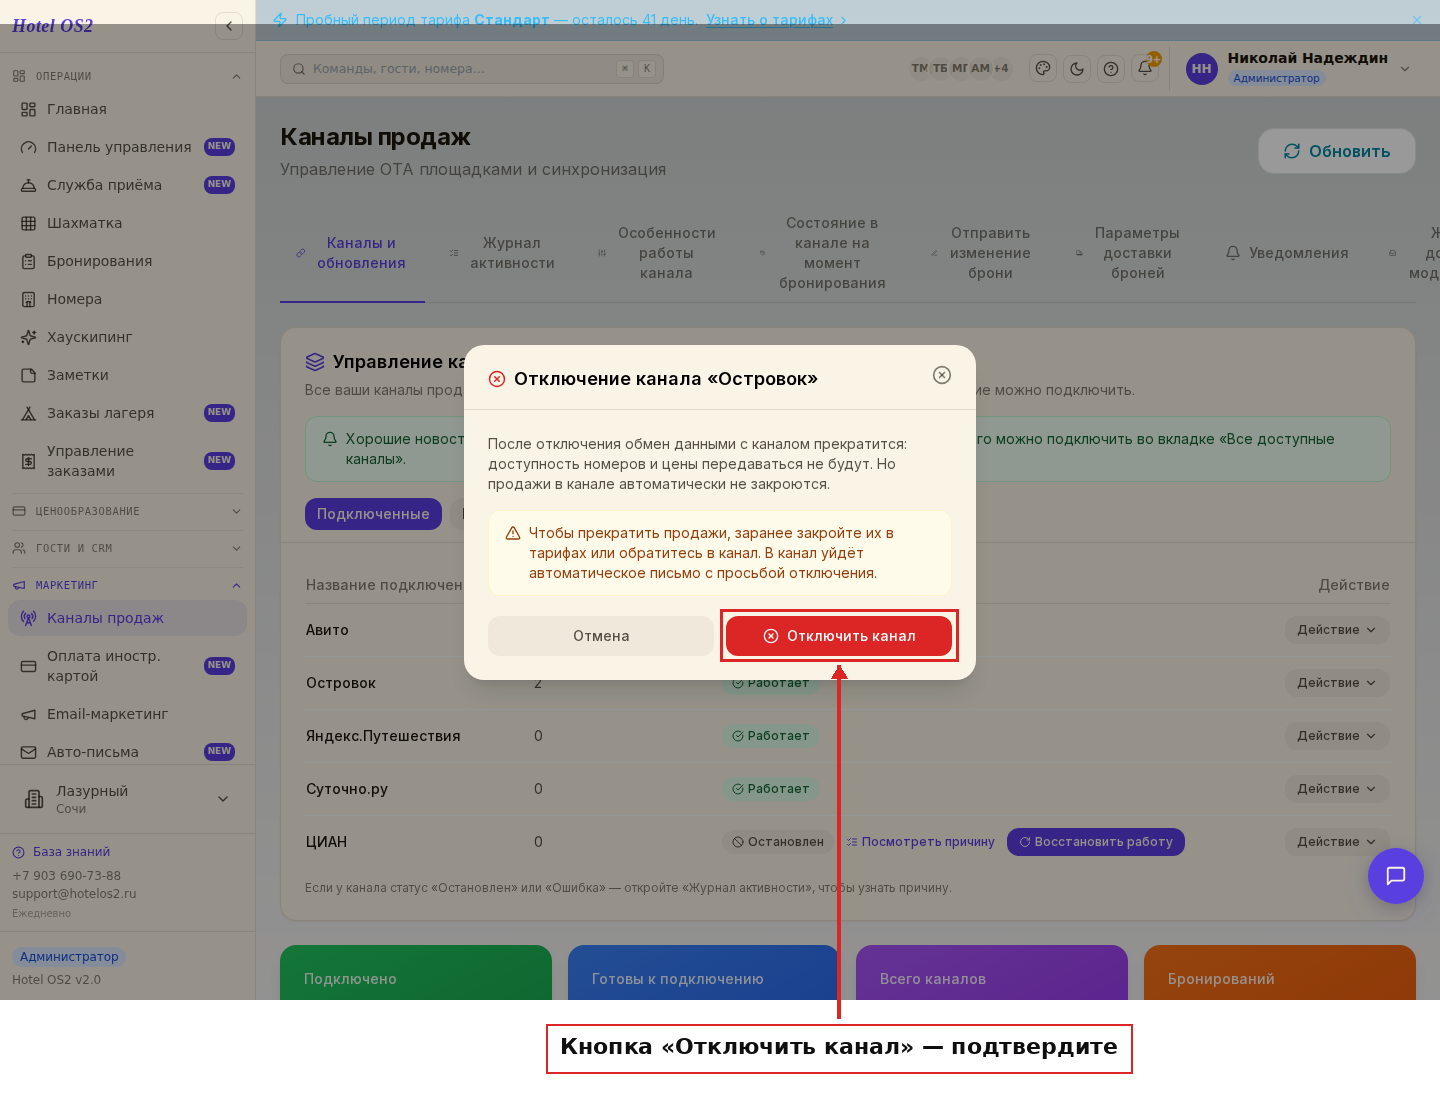Image resolution: width=1440 pixels, height=1097 pixels.
Task: Open the theme palette icon
Action: (x=1043, y=69)
